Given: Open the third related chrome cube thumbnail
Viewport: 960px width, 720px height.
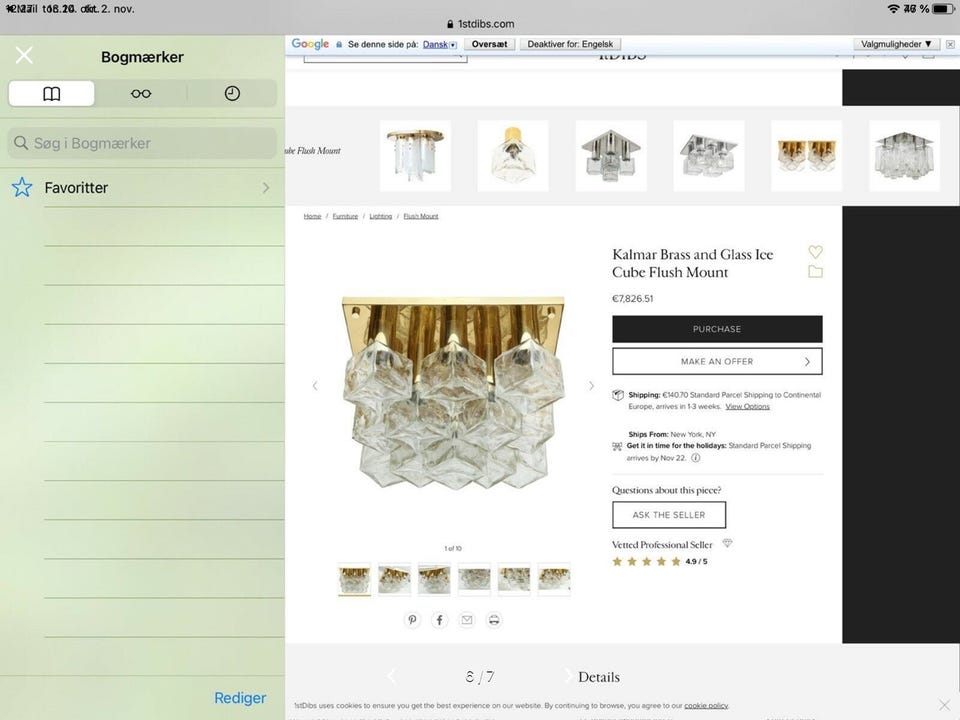Looking at the screenshot, I should [611, 156].
